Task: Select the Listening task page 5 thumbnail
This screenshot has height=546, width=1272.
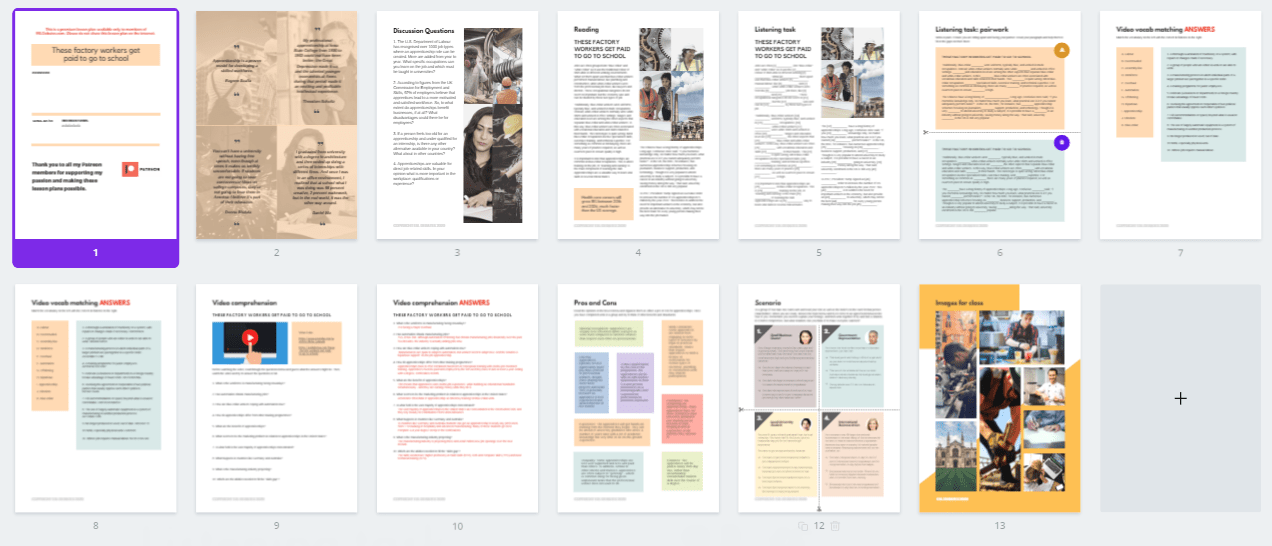Action: (x=819, y=125)
